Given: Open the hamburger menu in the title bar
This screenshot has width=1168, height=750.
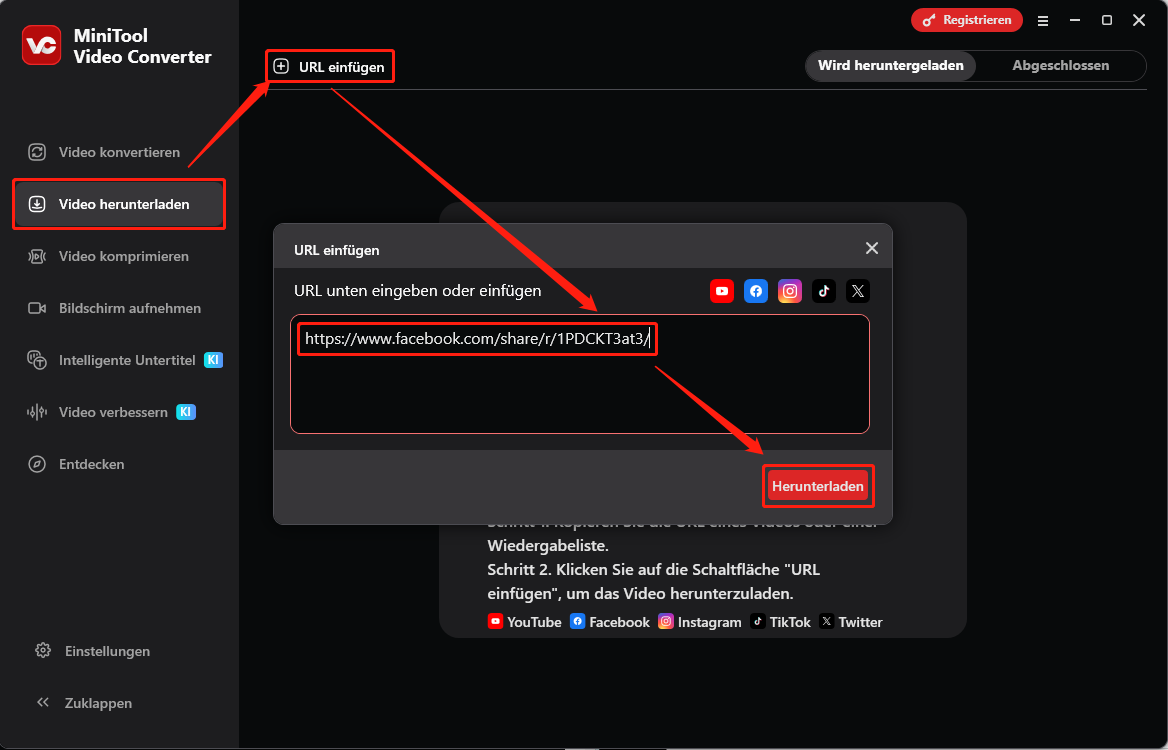Looking at the screenshot, I should pos(1043,21).
